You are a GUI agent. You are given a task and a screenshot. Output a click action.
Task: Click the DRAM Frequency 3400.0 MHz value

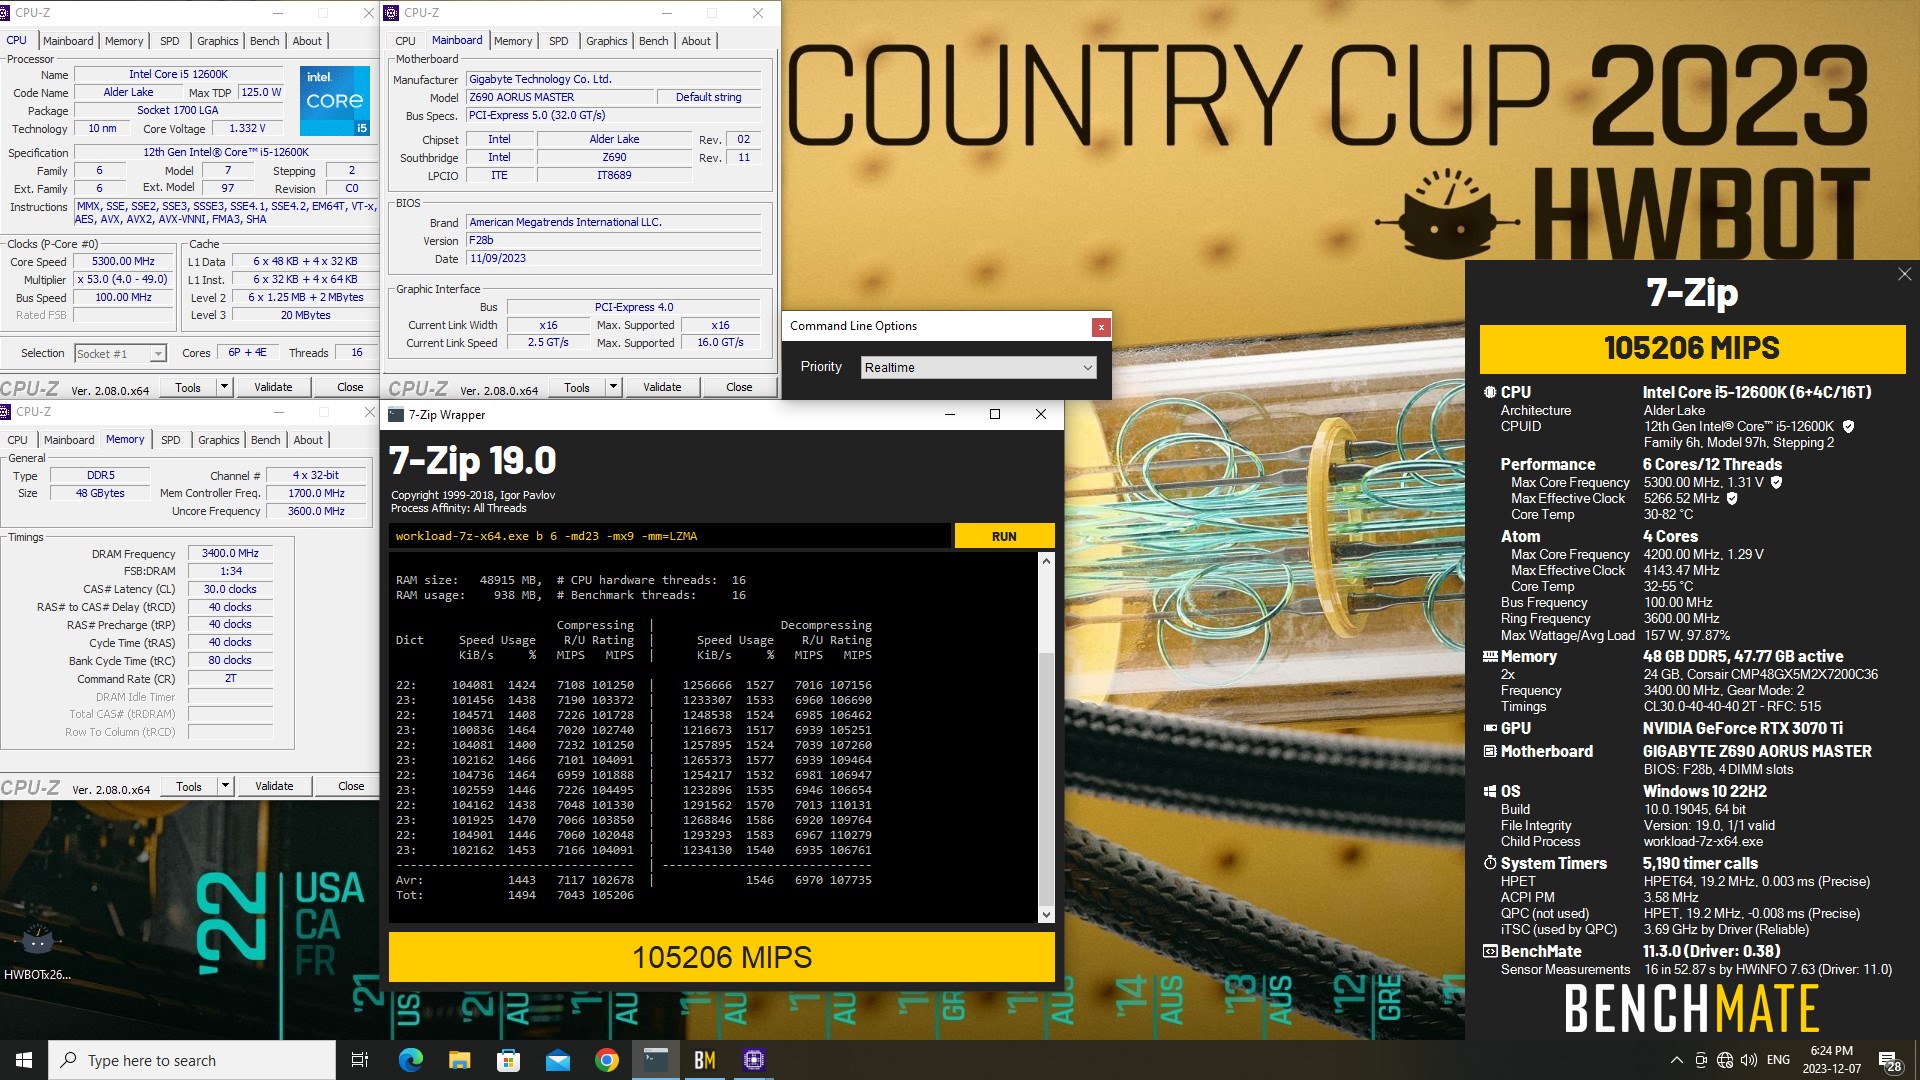(230, 553)
